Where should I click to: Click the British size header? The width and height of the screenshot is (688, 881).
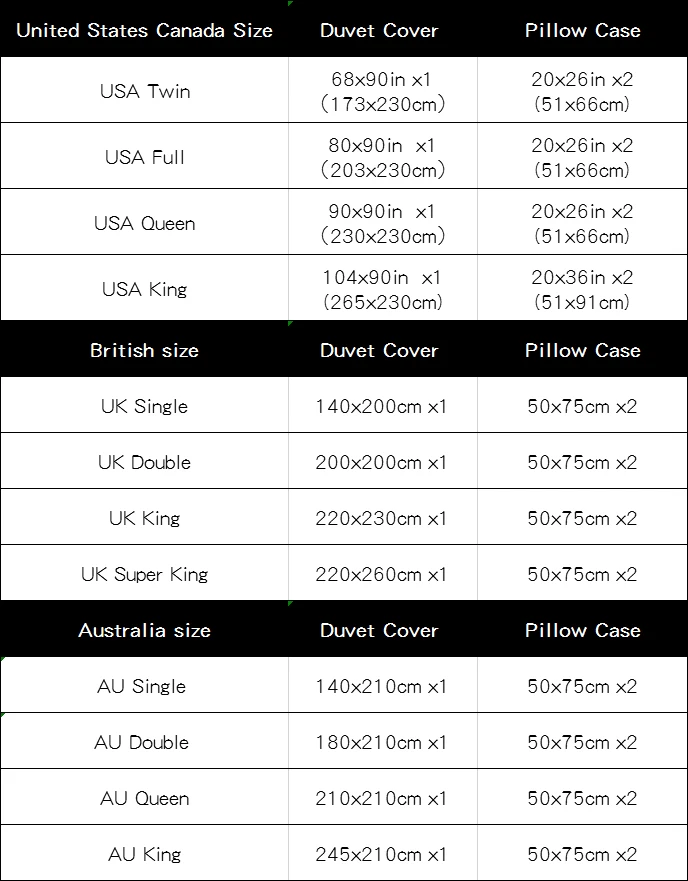tap(144, 350)
